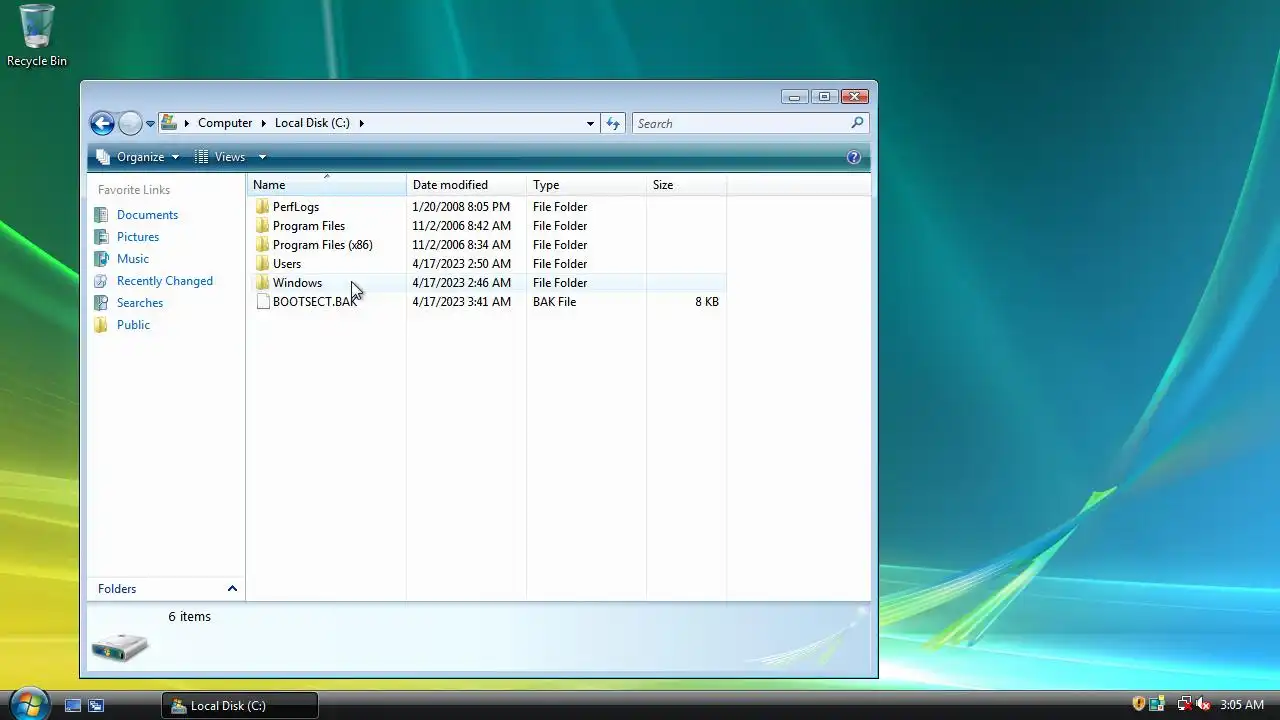Click the muted volume tray icon

1203,704
